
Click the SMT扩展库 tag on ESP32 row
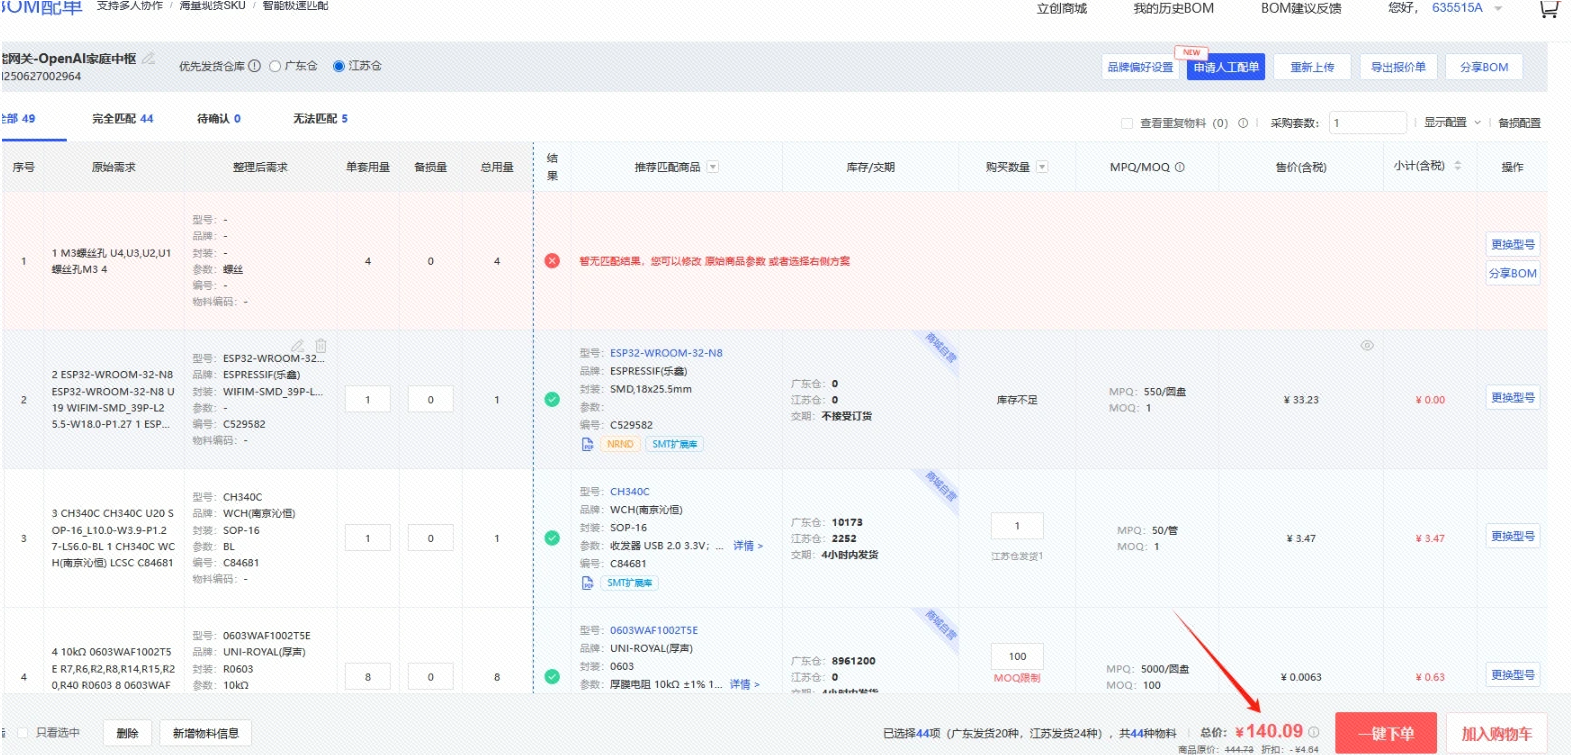pos(675,444)
